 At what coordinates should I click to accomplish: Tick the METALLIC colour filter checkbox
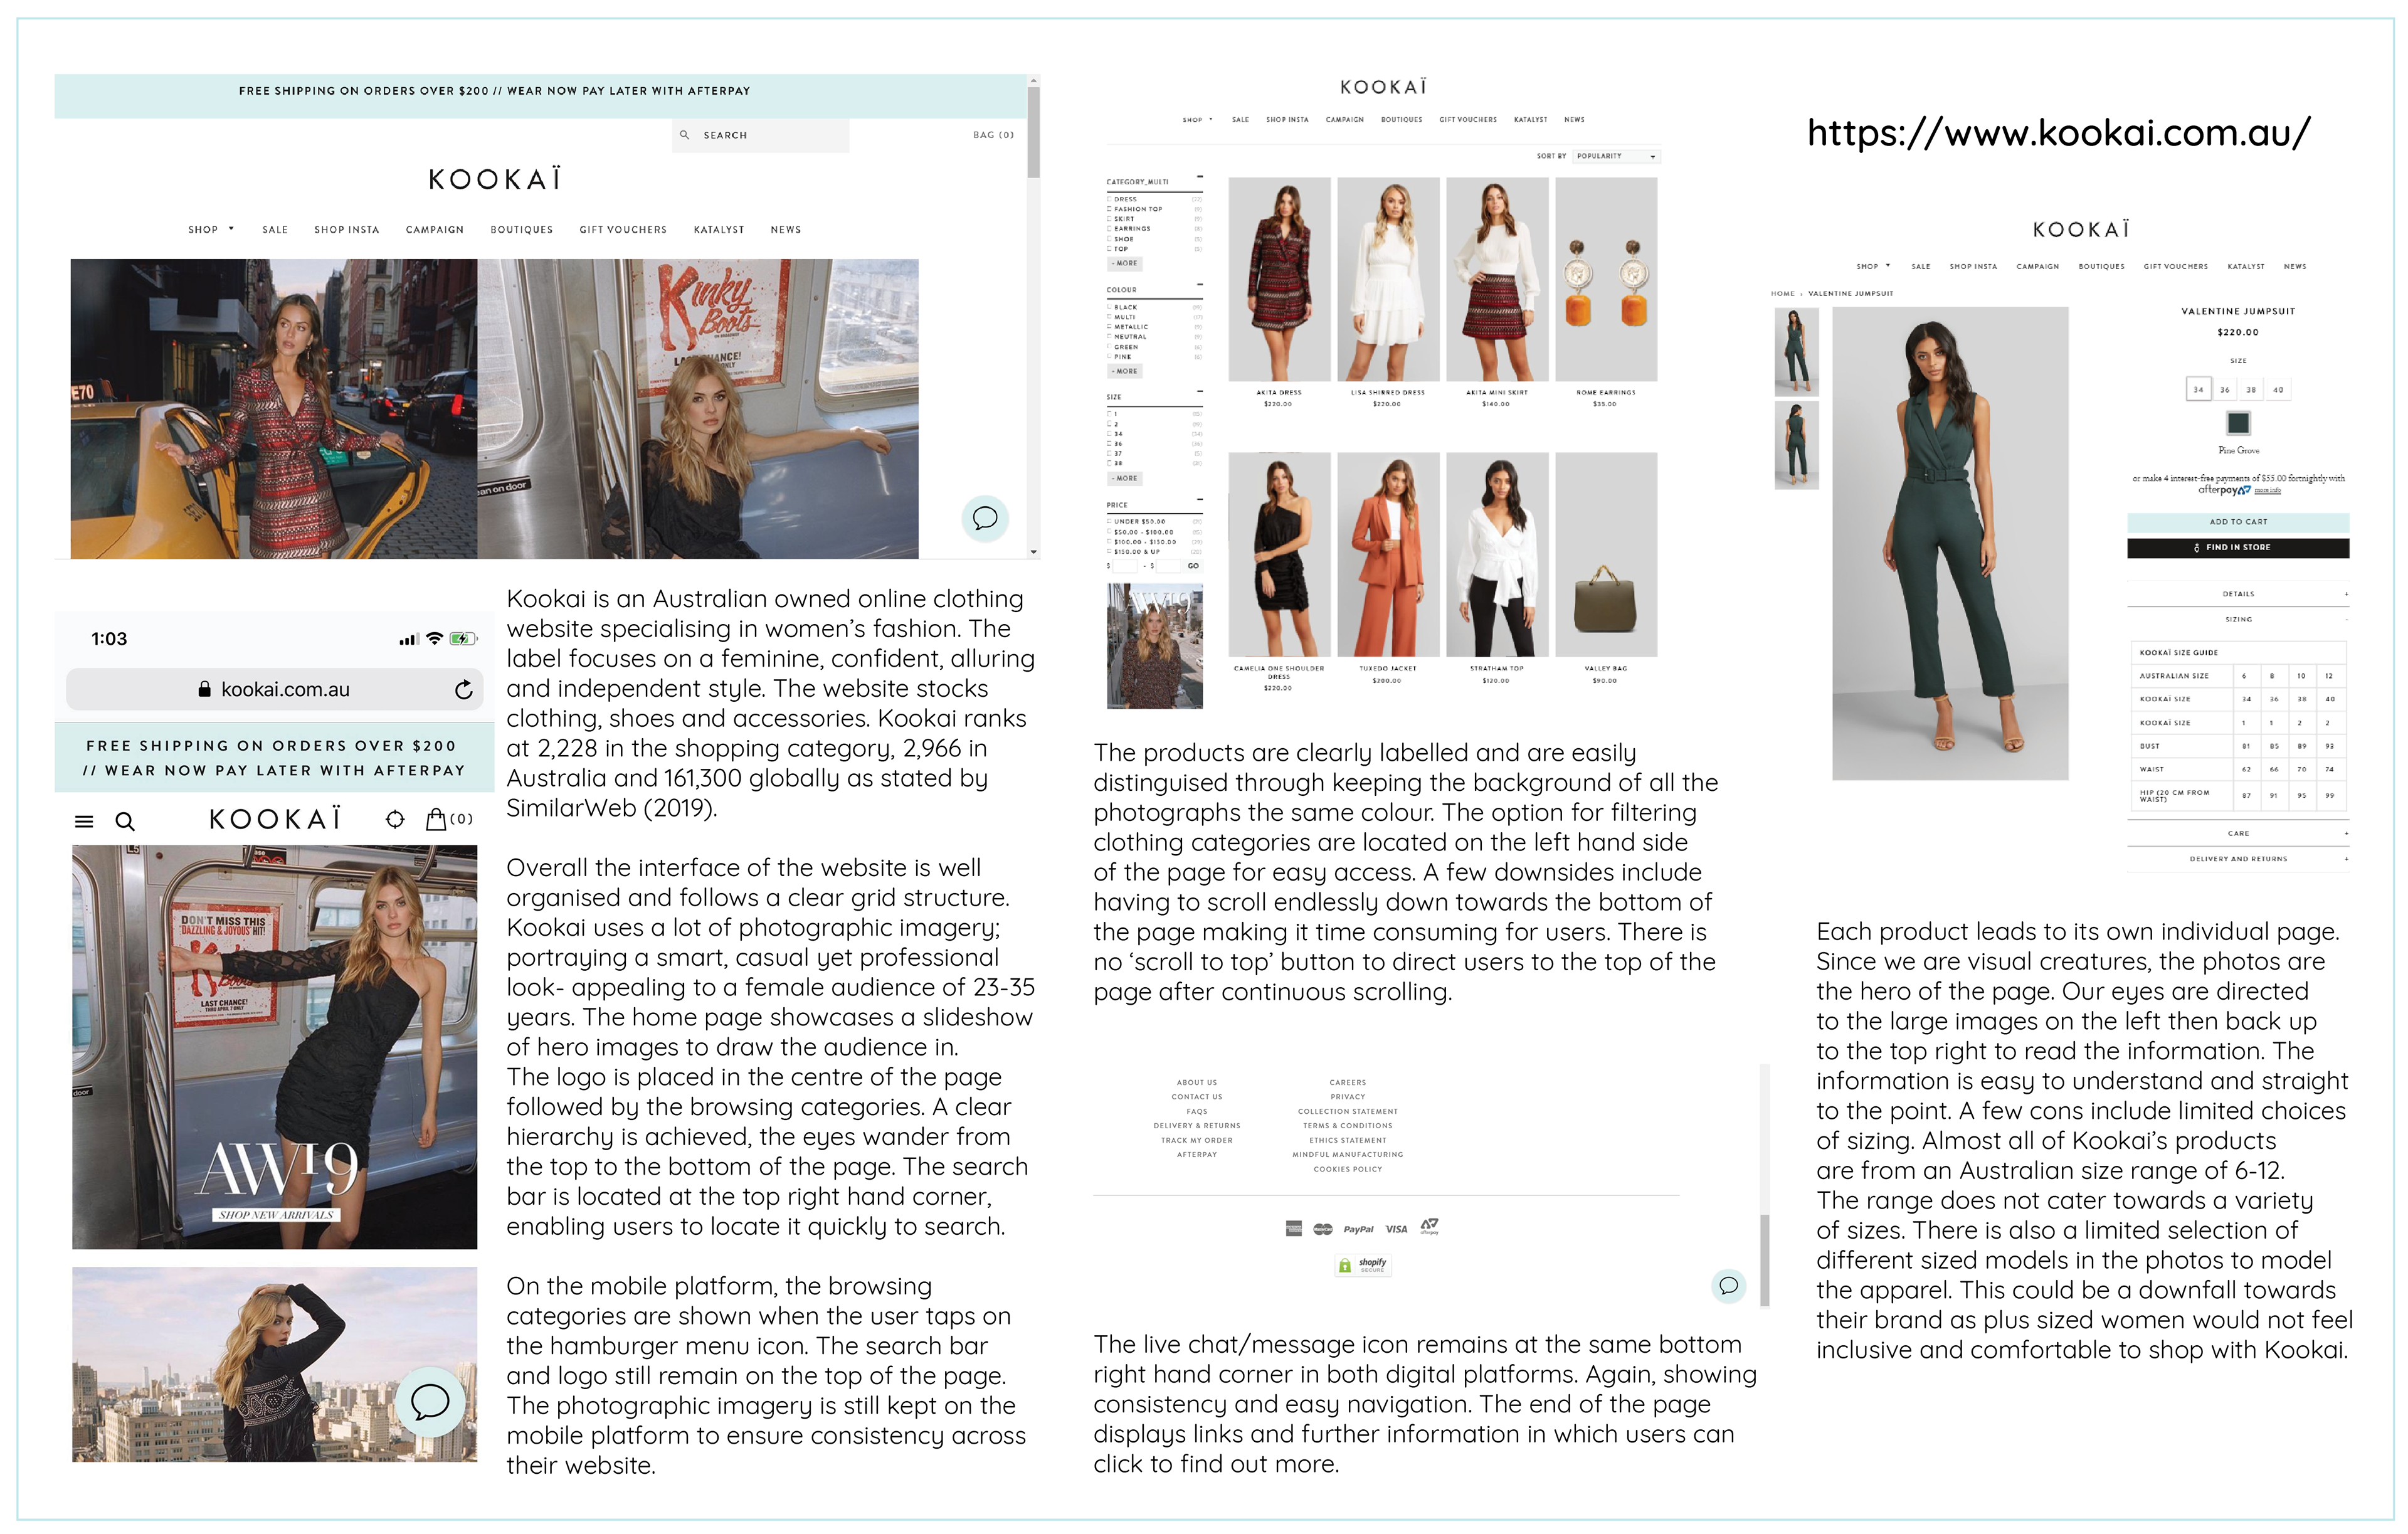1109,327
